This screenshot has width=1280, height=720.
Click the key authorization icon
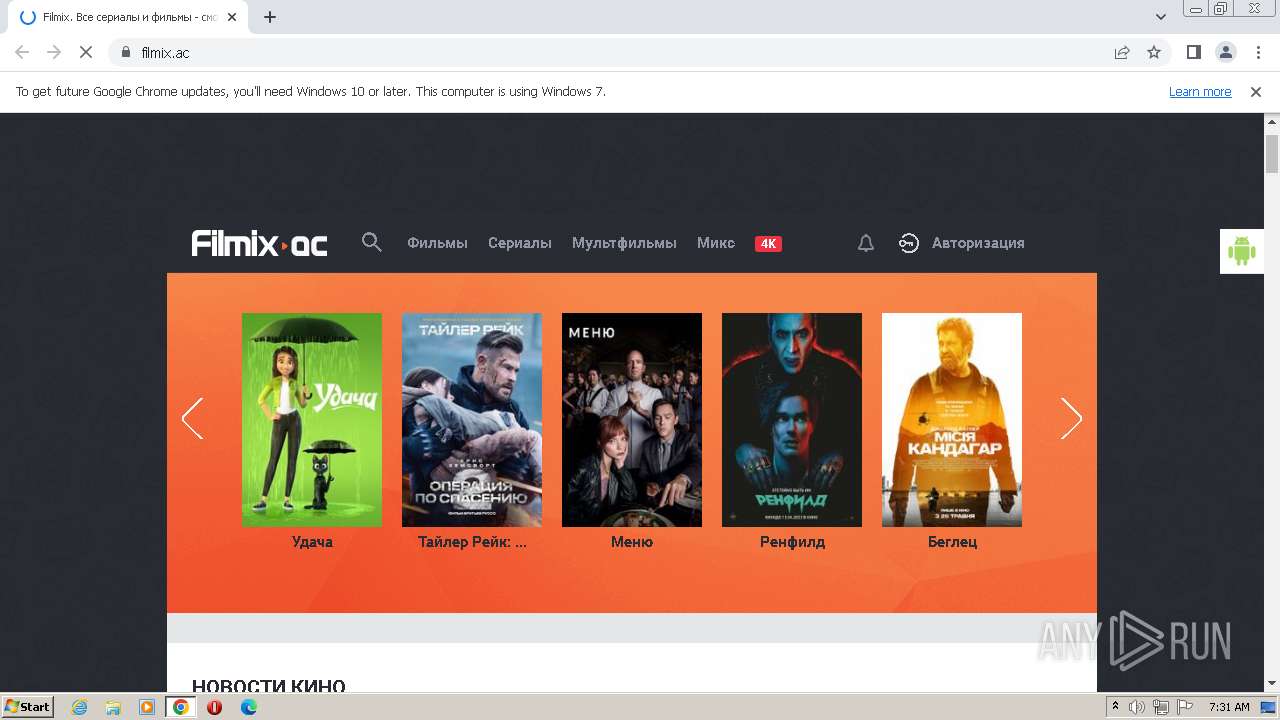(x=909, y=243)
